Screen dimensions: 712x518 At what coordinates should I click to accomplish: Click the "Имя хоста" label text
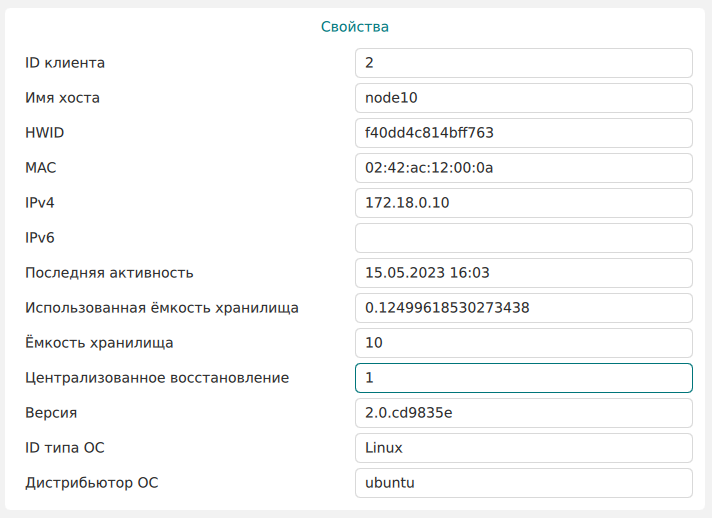click(62, 98)
